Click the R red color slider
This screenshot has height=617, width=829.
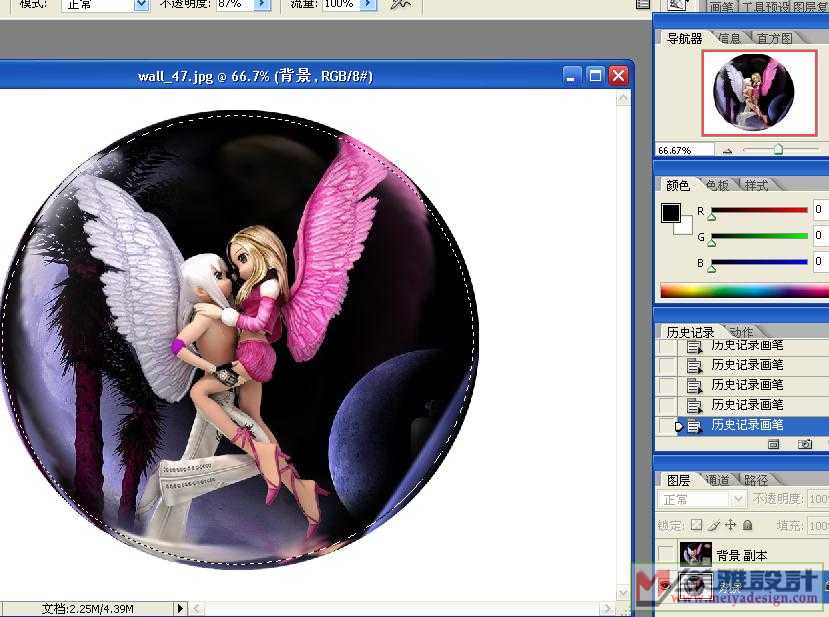[x=759, y=210]
